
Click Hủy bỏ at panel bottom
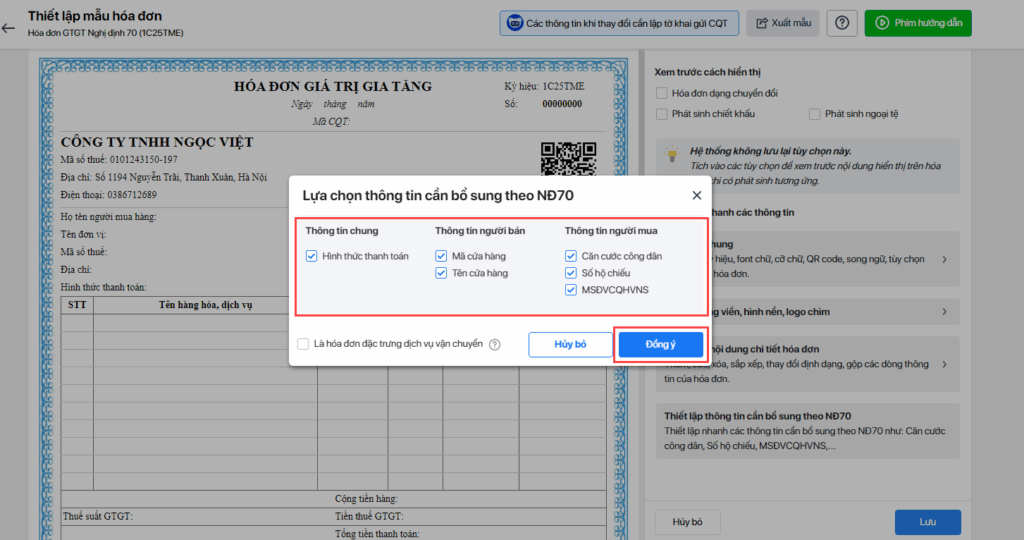[x=687, y=522]
